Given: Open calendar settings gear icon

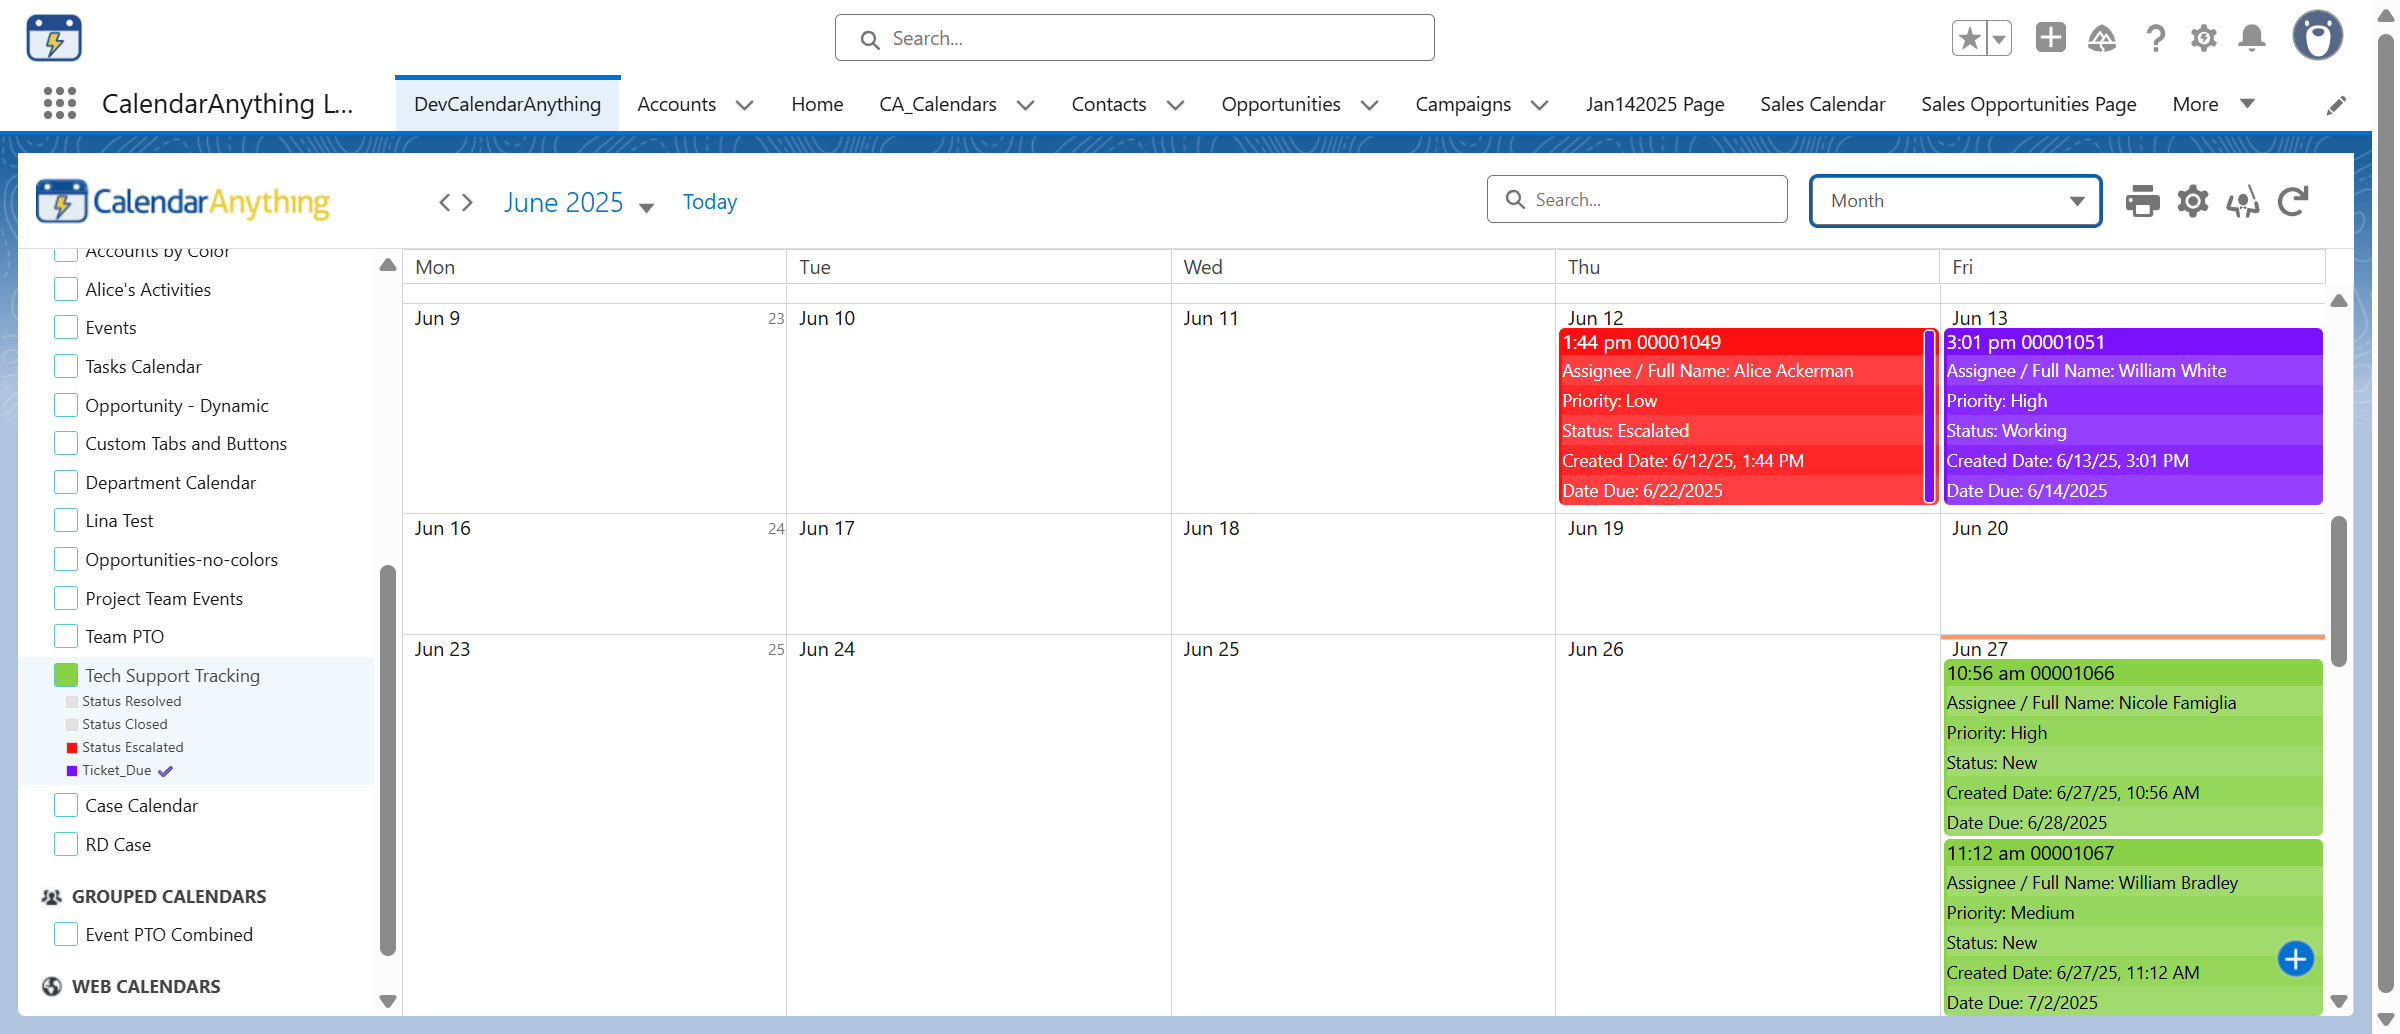Looking at the screenshot, I should pyautogui.click(x=2192, y=201).
